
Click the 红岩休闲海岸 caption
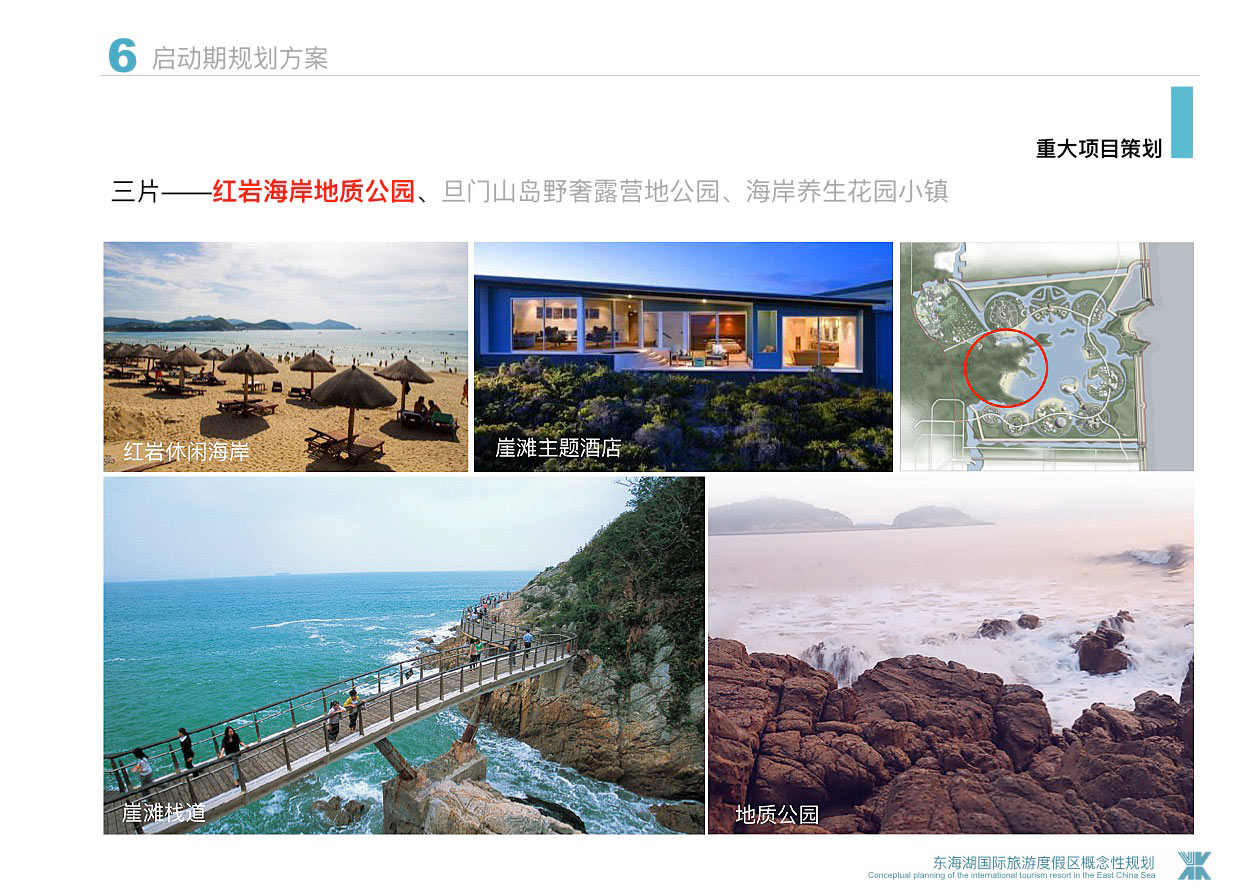(186, 451)
